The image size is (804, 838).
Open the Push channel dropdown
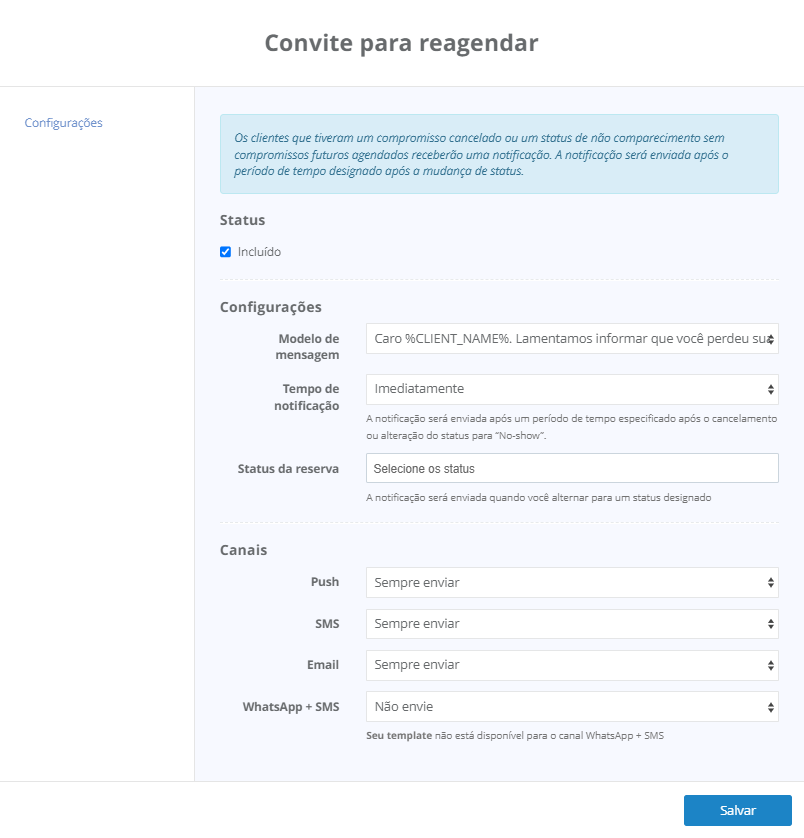(571, 582)
